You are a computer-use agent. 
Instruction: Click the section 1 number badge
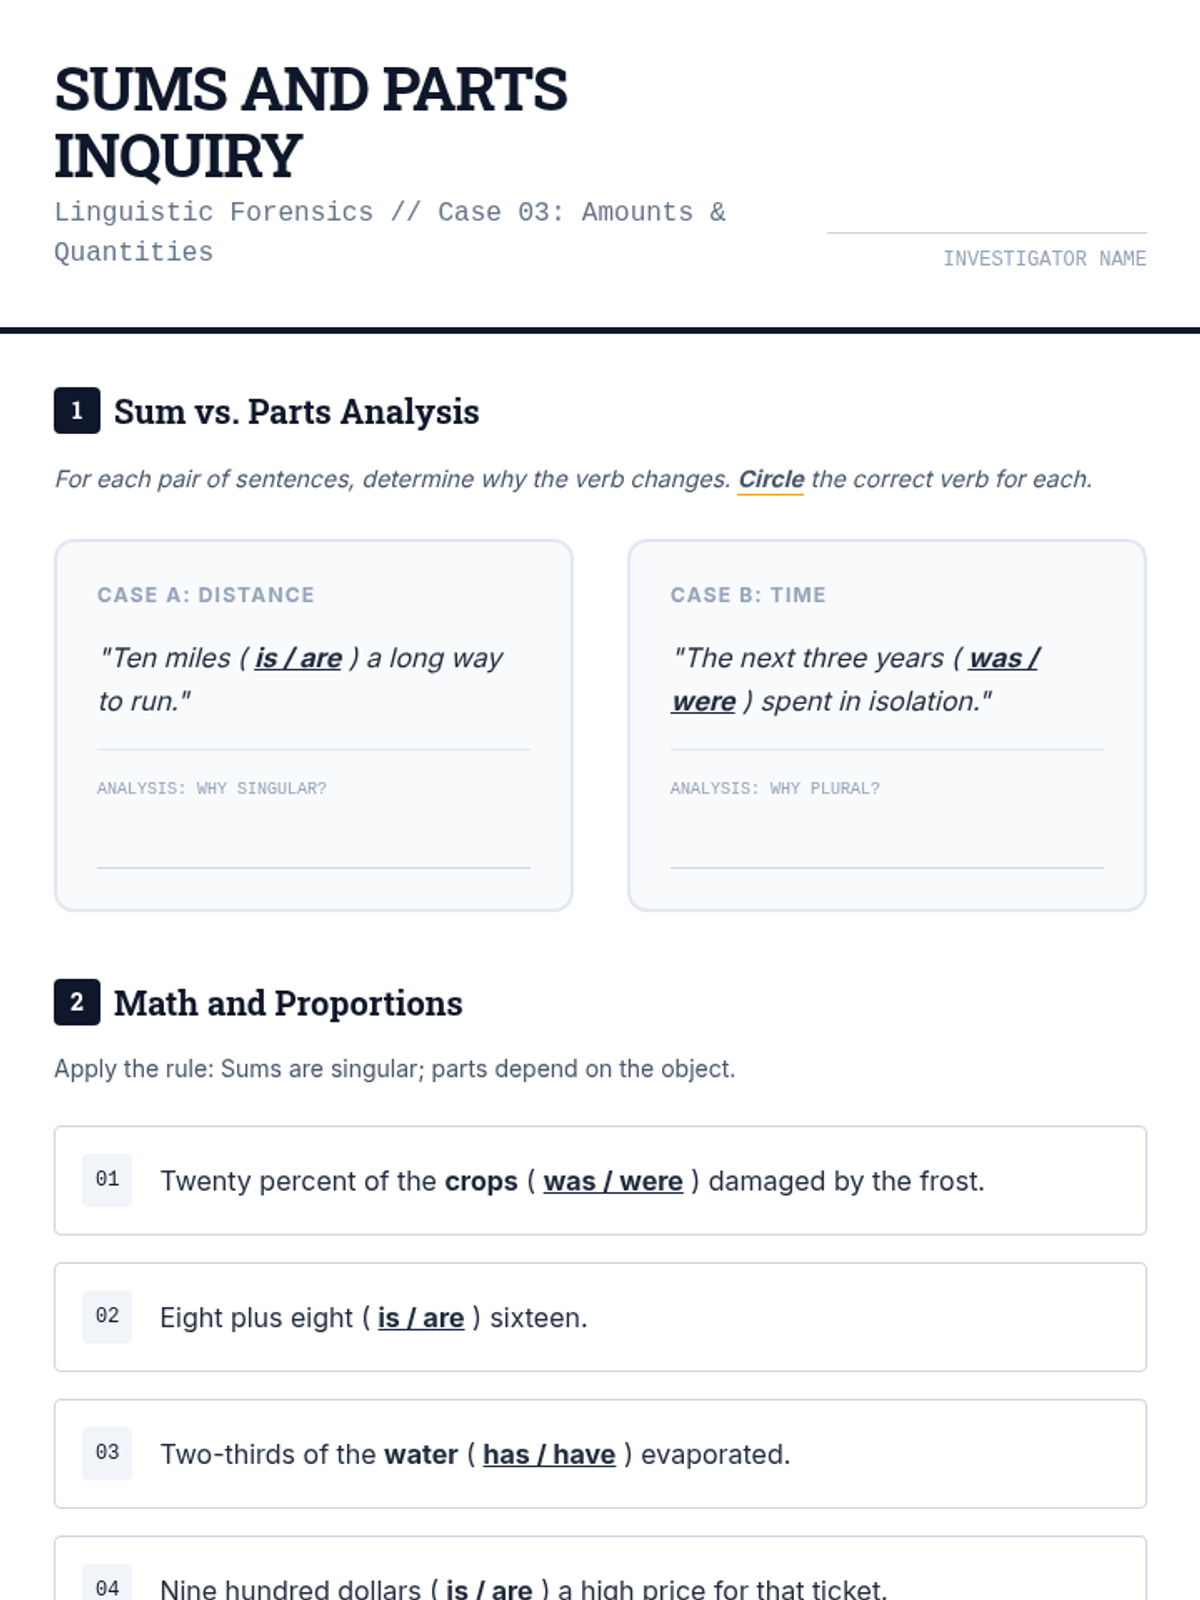pos(77,410)
